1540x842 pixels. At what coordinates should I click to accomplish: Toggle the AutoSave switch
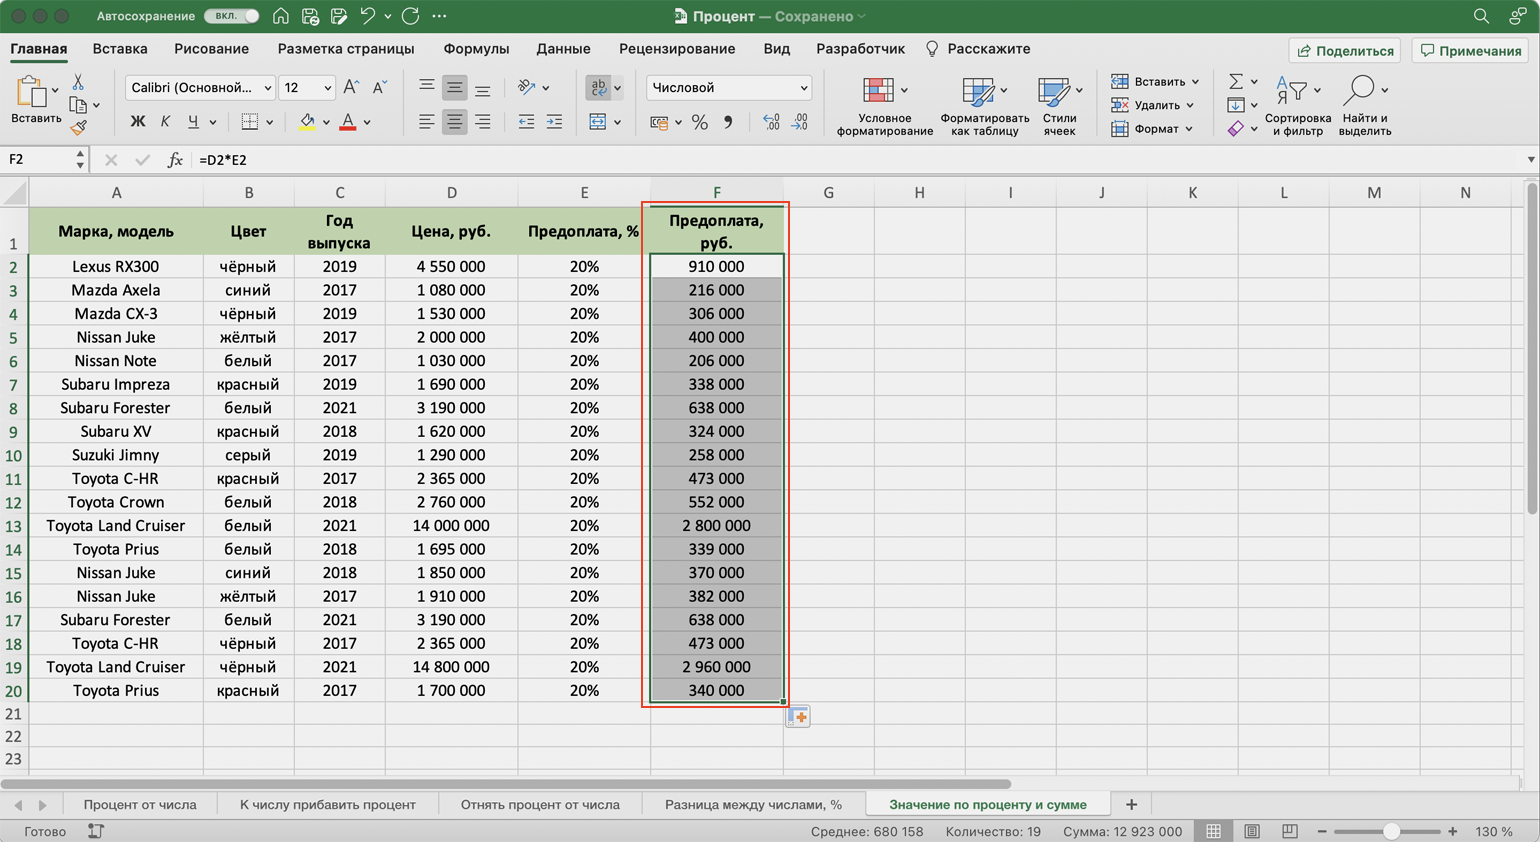tap(231, 16)
